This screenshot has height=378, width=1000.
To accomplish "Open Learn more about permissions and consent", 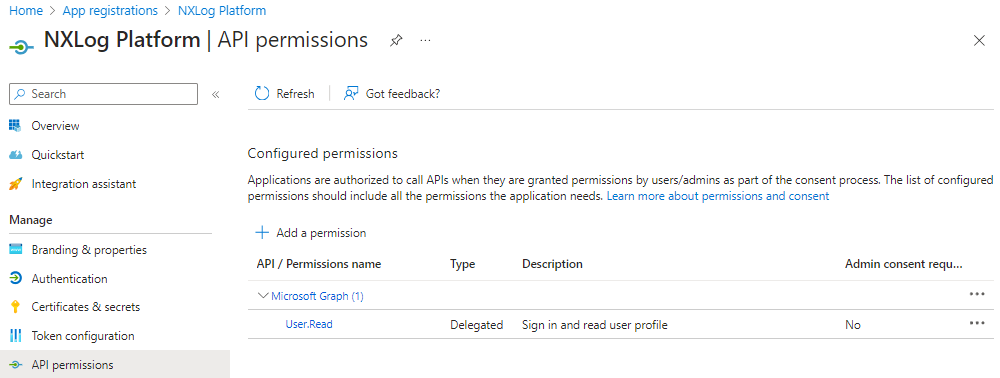I will point(717,196).
